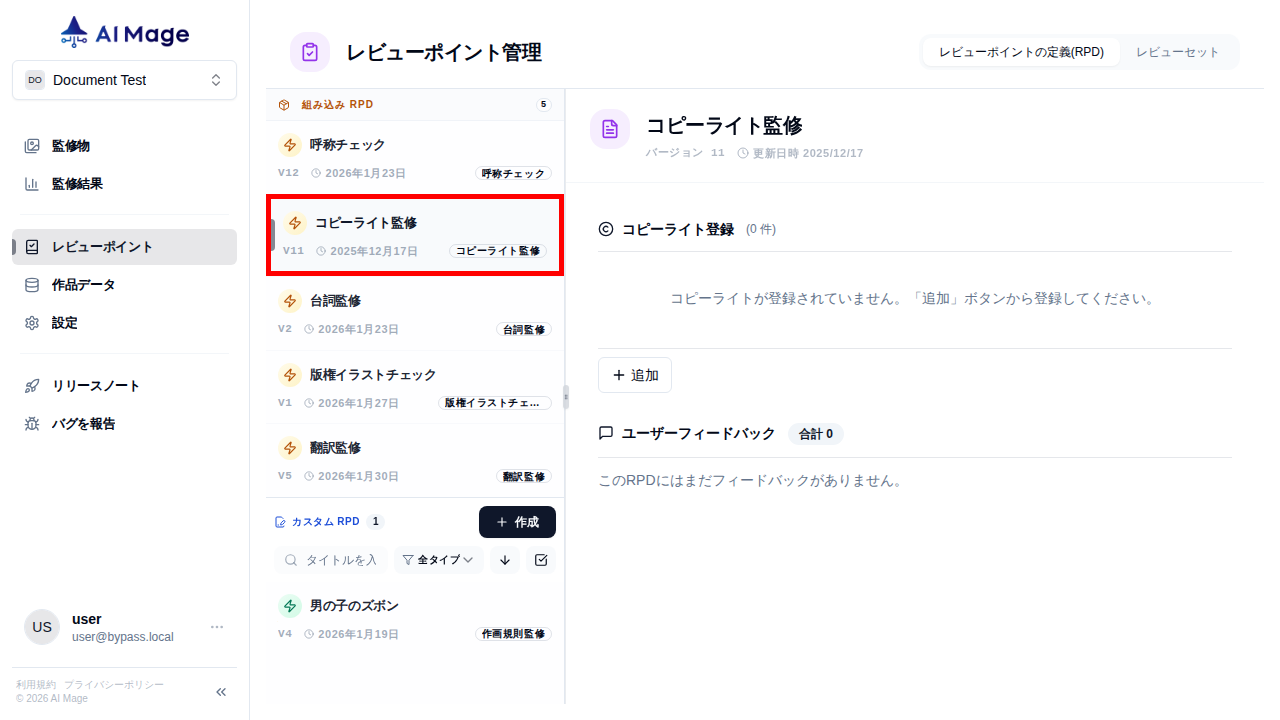
Task: Click the download arrow in custom RPD toolbar
Action: pyautogui.click(x=504, y=560)
